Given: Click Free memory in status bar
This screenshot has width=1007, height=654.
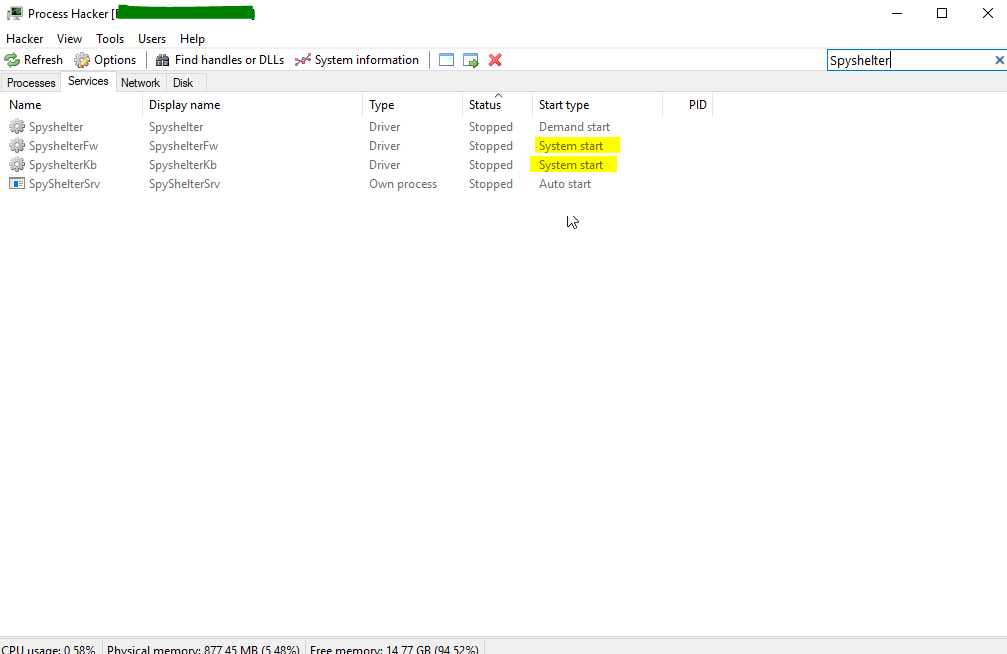Looking at the screenshot, I should (x=394, y=648).
